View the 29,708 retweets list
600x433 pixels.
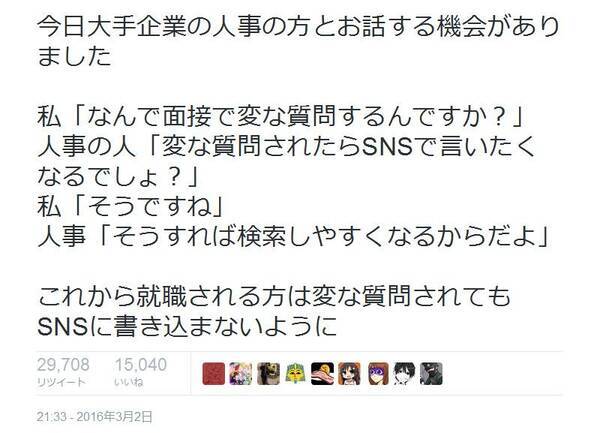coord(63,365)
